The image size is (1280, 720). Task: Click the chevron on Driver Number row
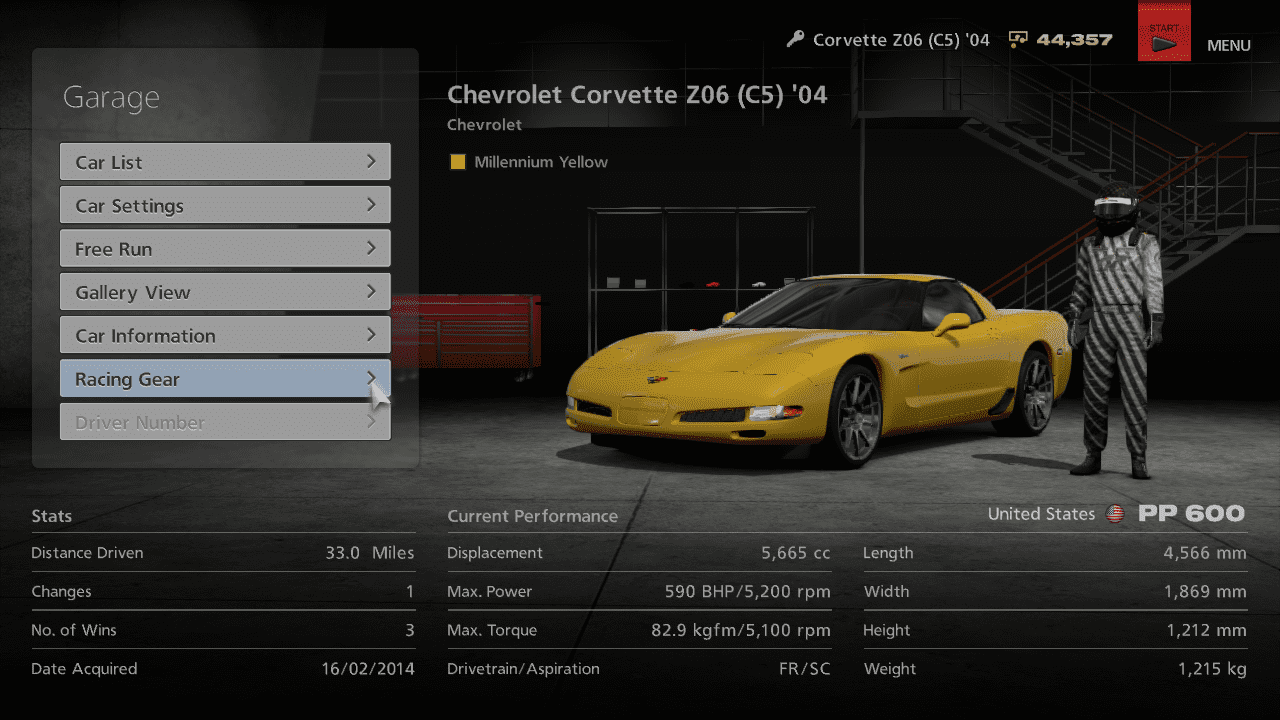point(371,421)
